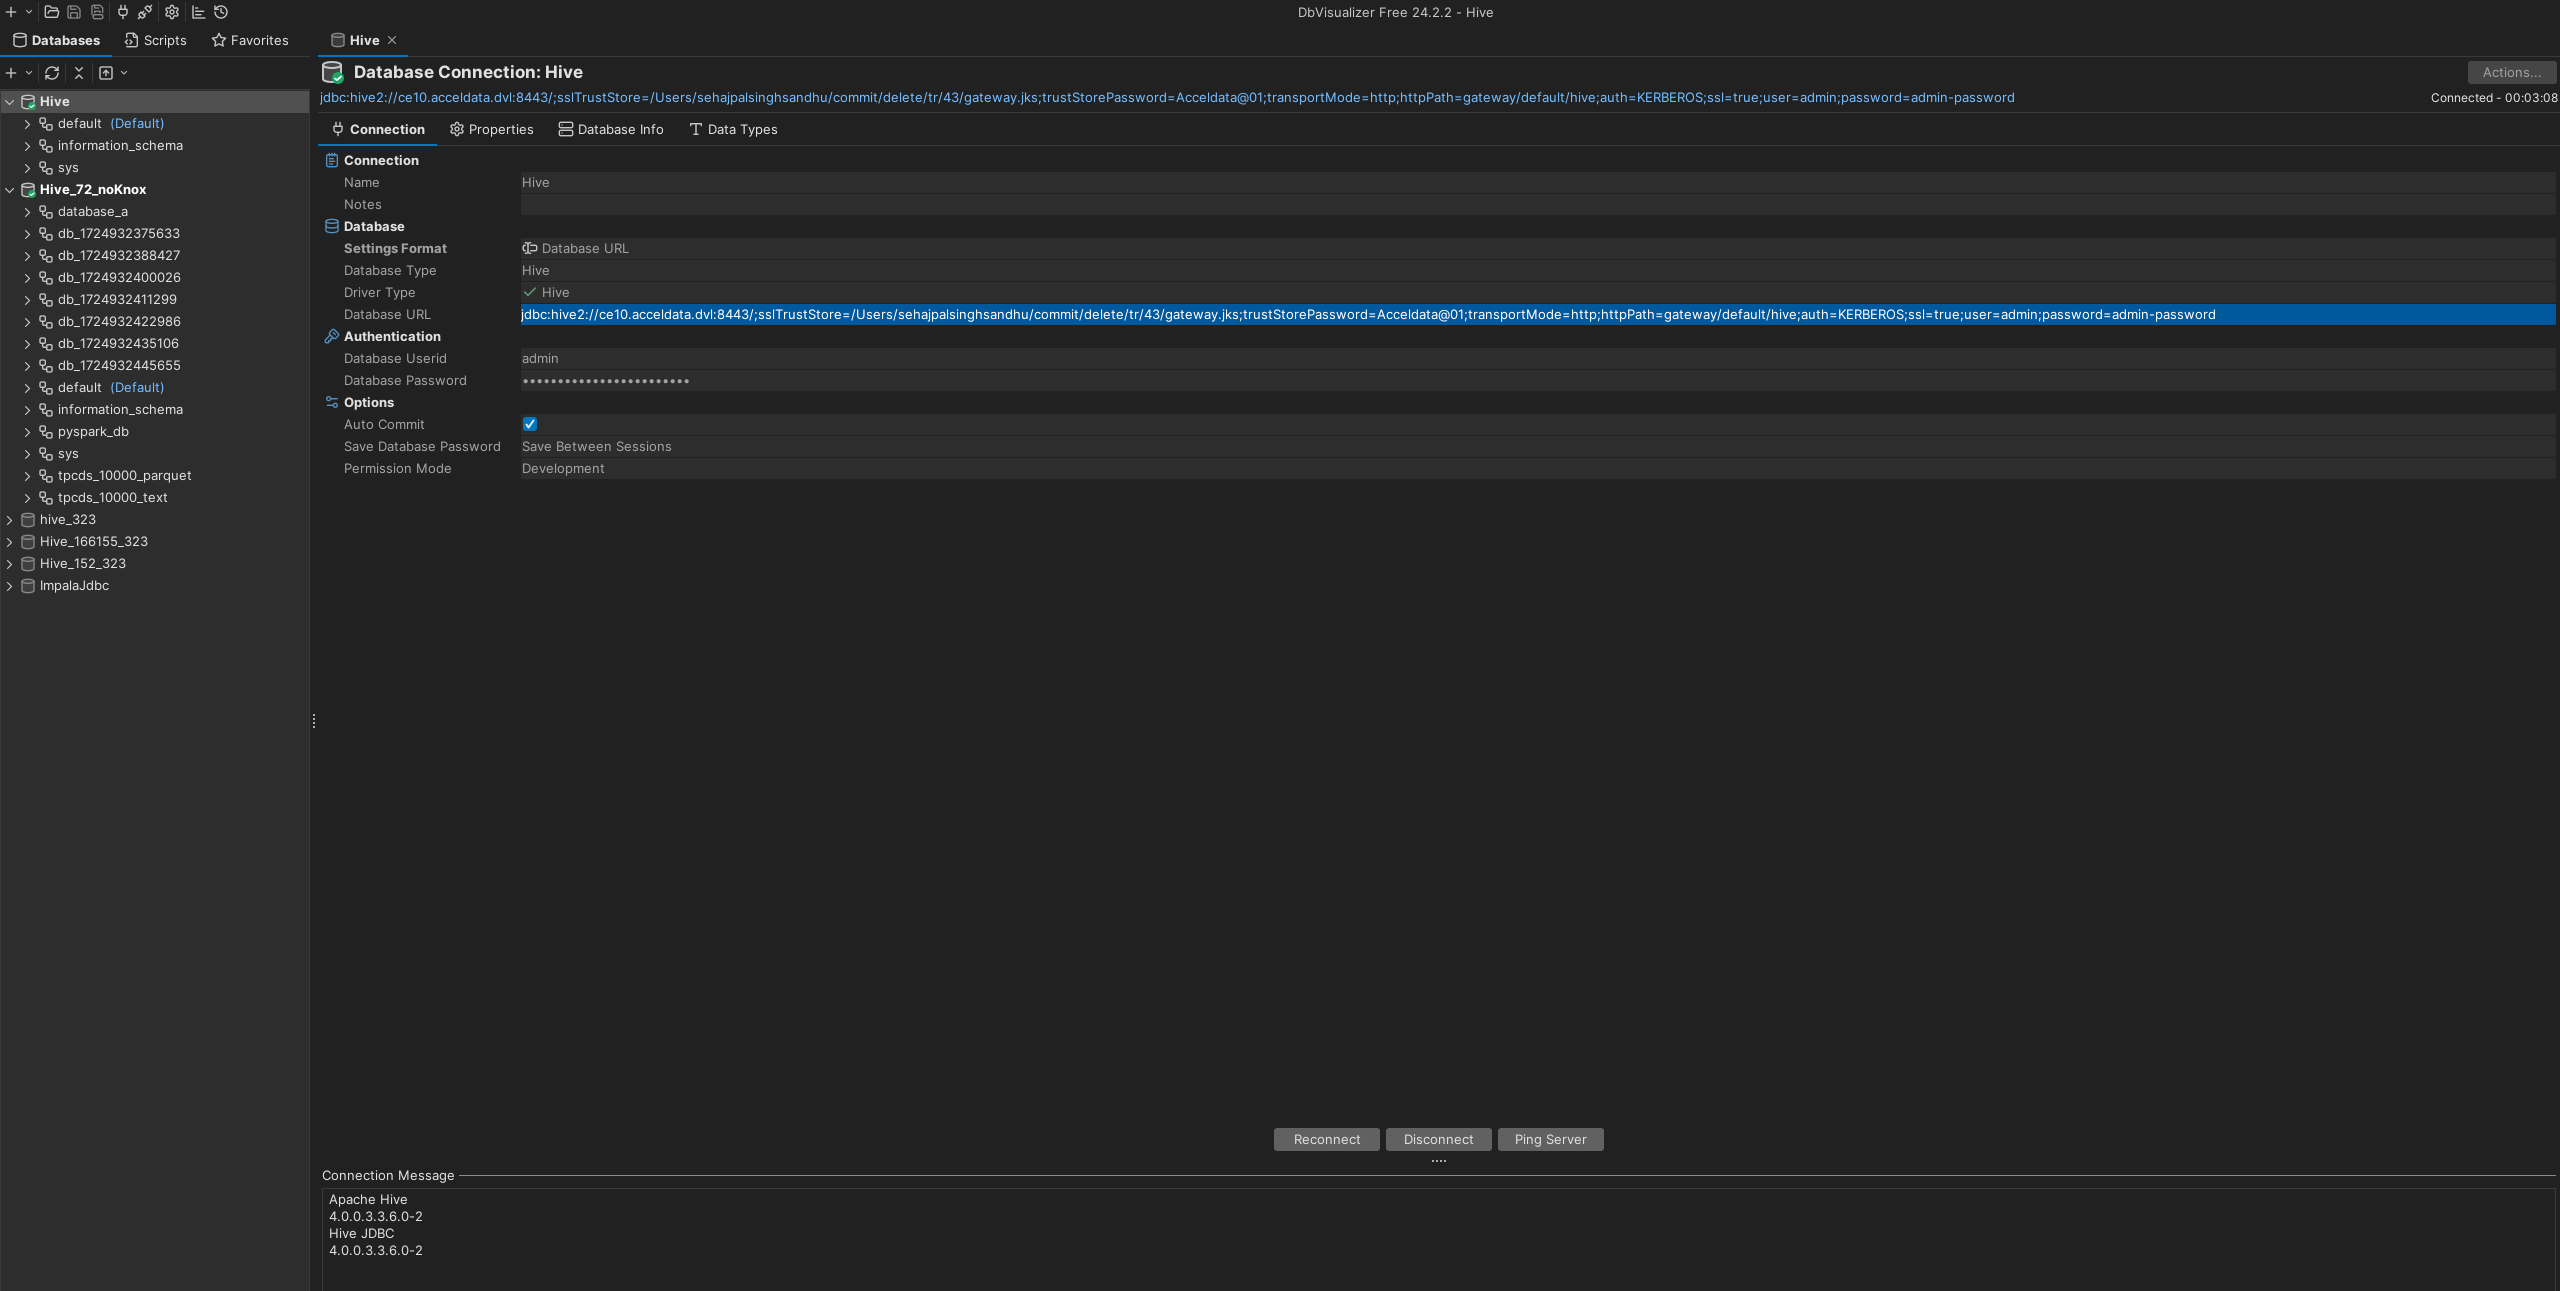The height and width of the screenshot is (1291, 2560).
Task: Open history using the clock icon
Action: (221, 12)
